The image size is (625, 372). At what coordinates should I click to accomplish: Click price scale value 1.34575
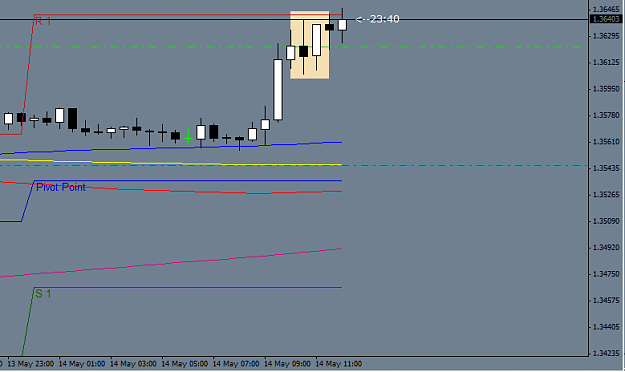pos(606,300)
